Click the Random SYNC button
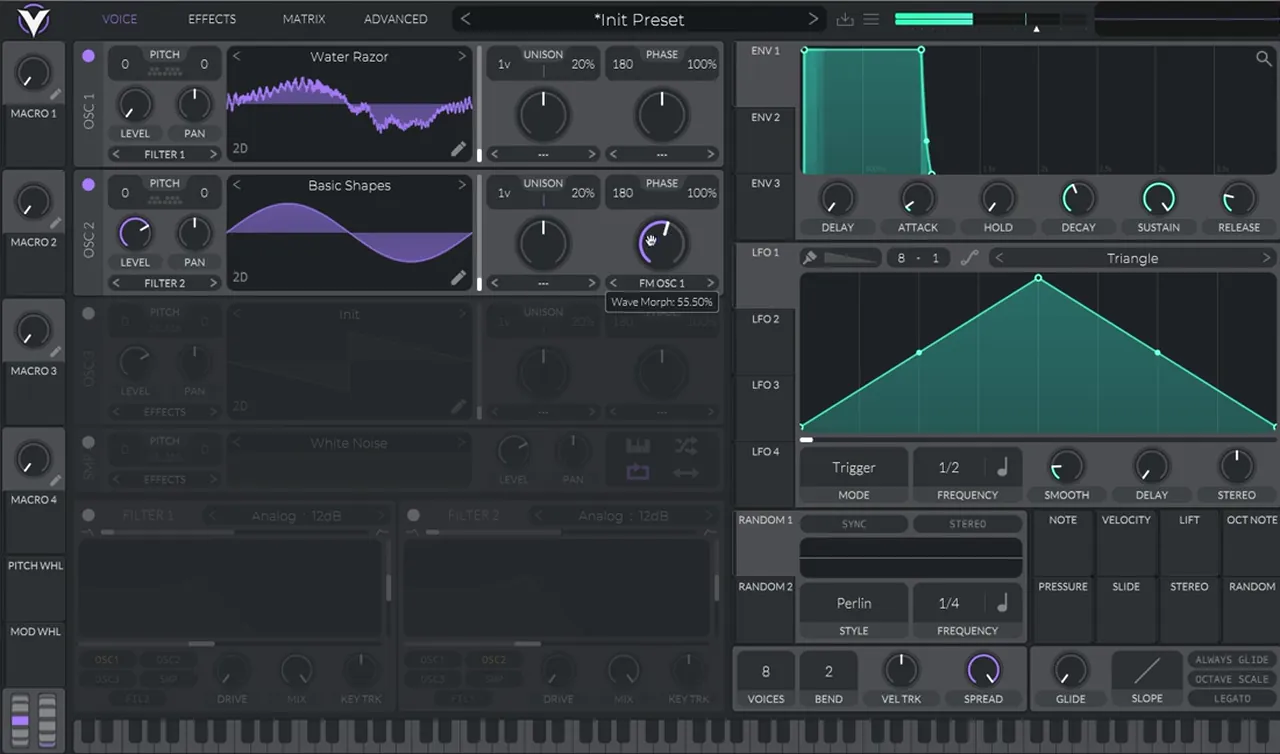The width and height of the screenshot is (1280, 754). [854, 524]
